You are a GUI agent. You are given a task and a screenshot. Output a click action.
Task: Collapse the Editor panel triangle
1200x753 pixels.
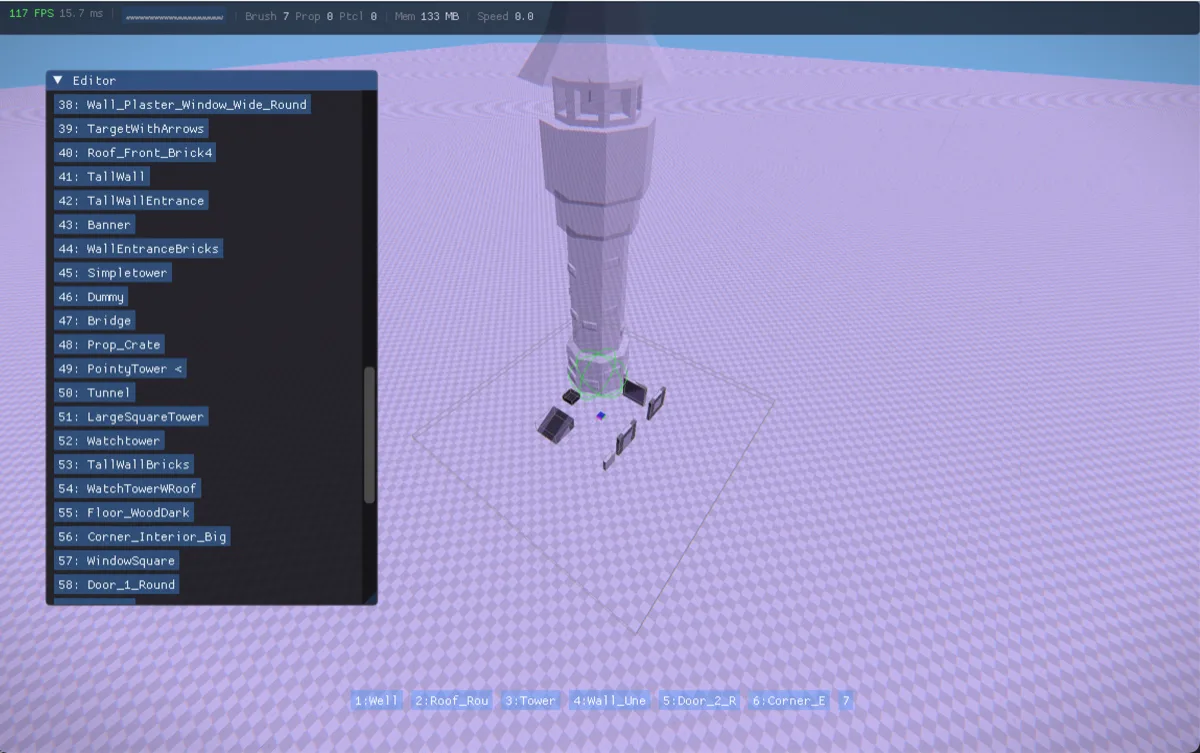[58, 80]
